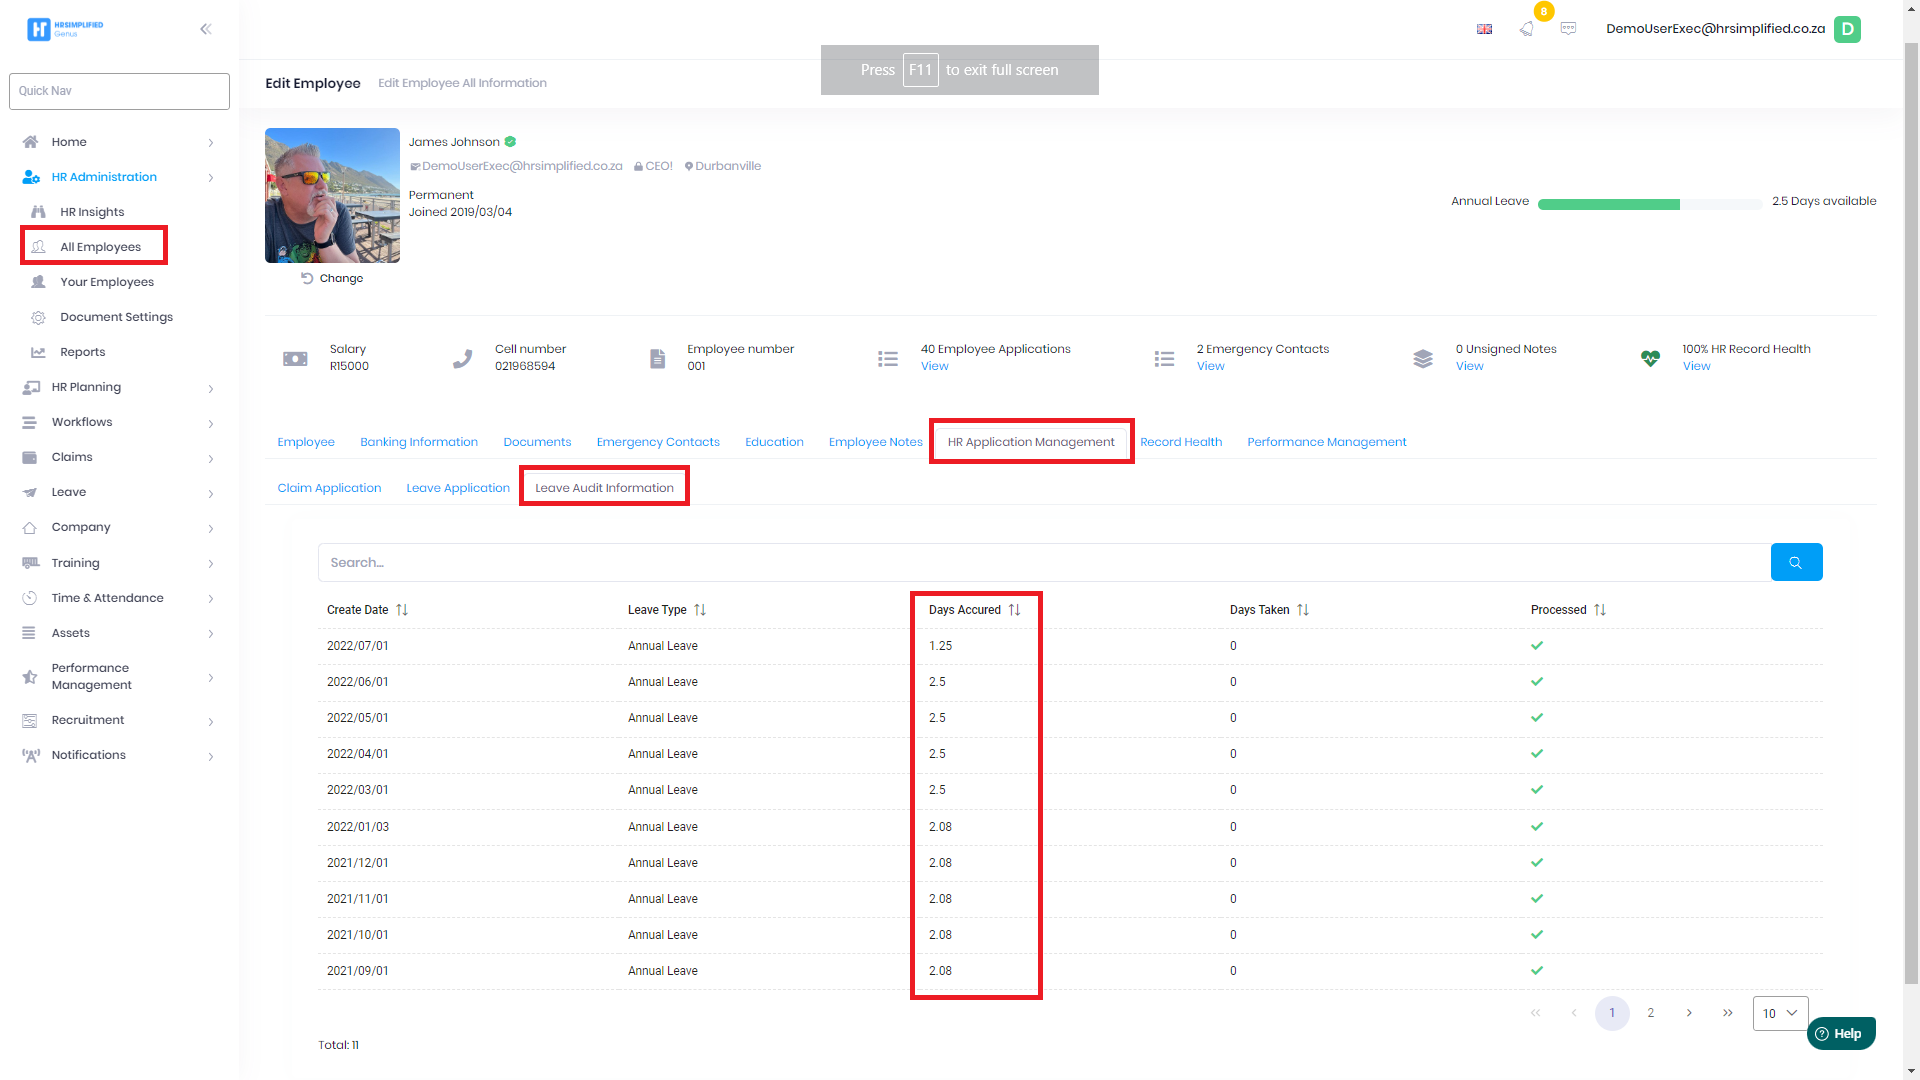Click the green user avatar D

click(1847, 29)
